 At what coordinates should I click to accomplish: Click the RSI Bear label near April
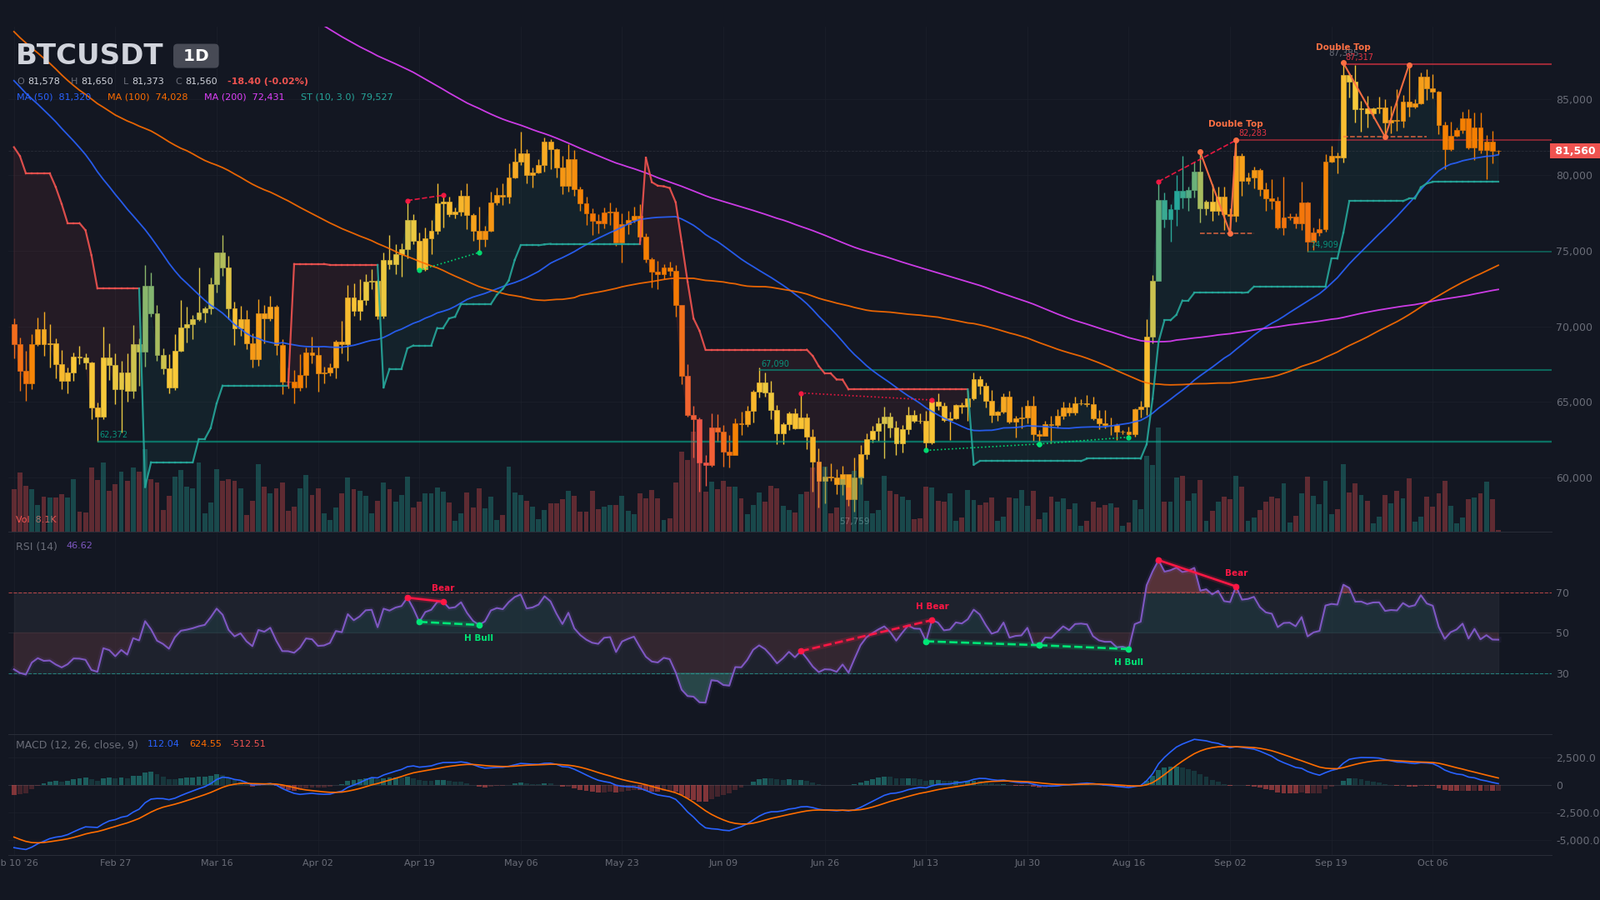click(443, 588)
